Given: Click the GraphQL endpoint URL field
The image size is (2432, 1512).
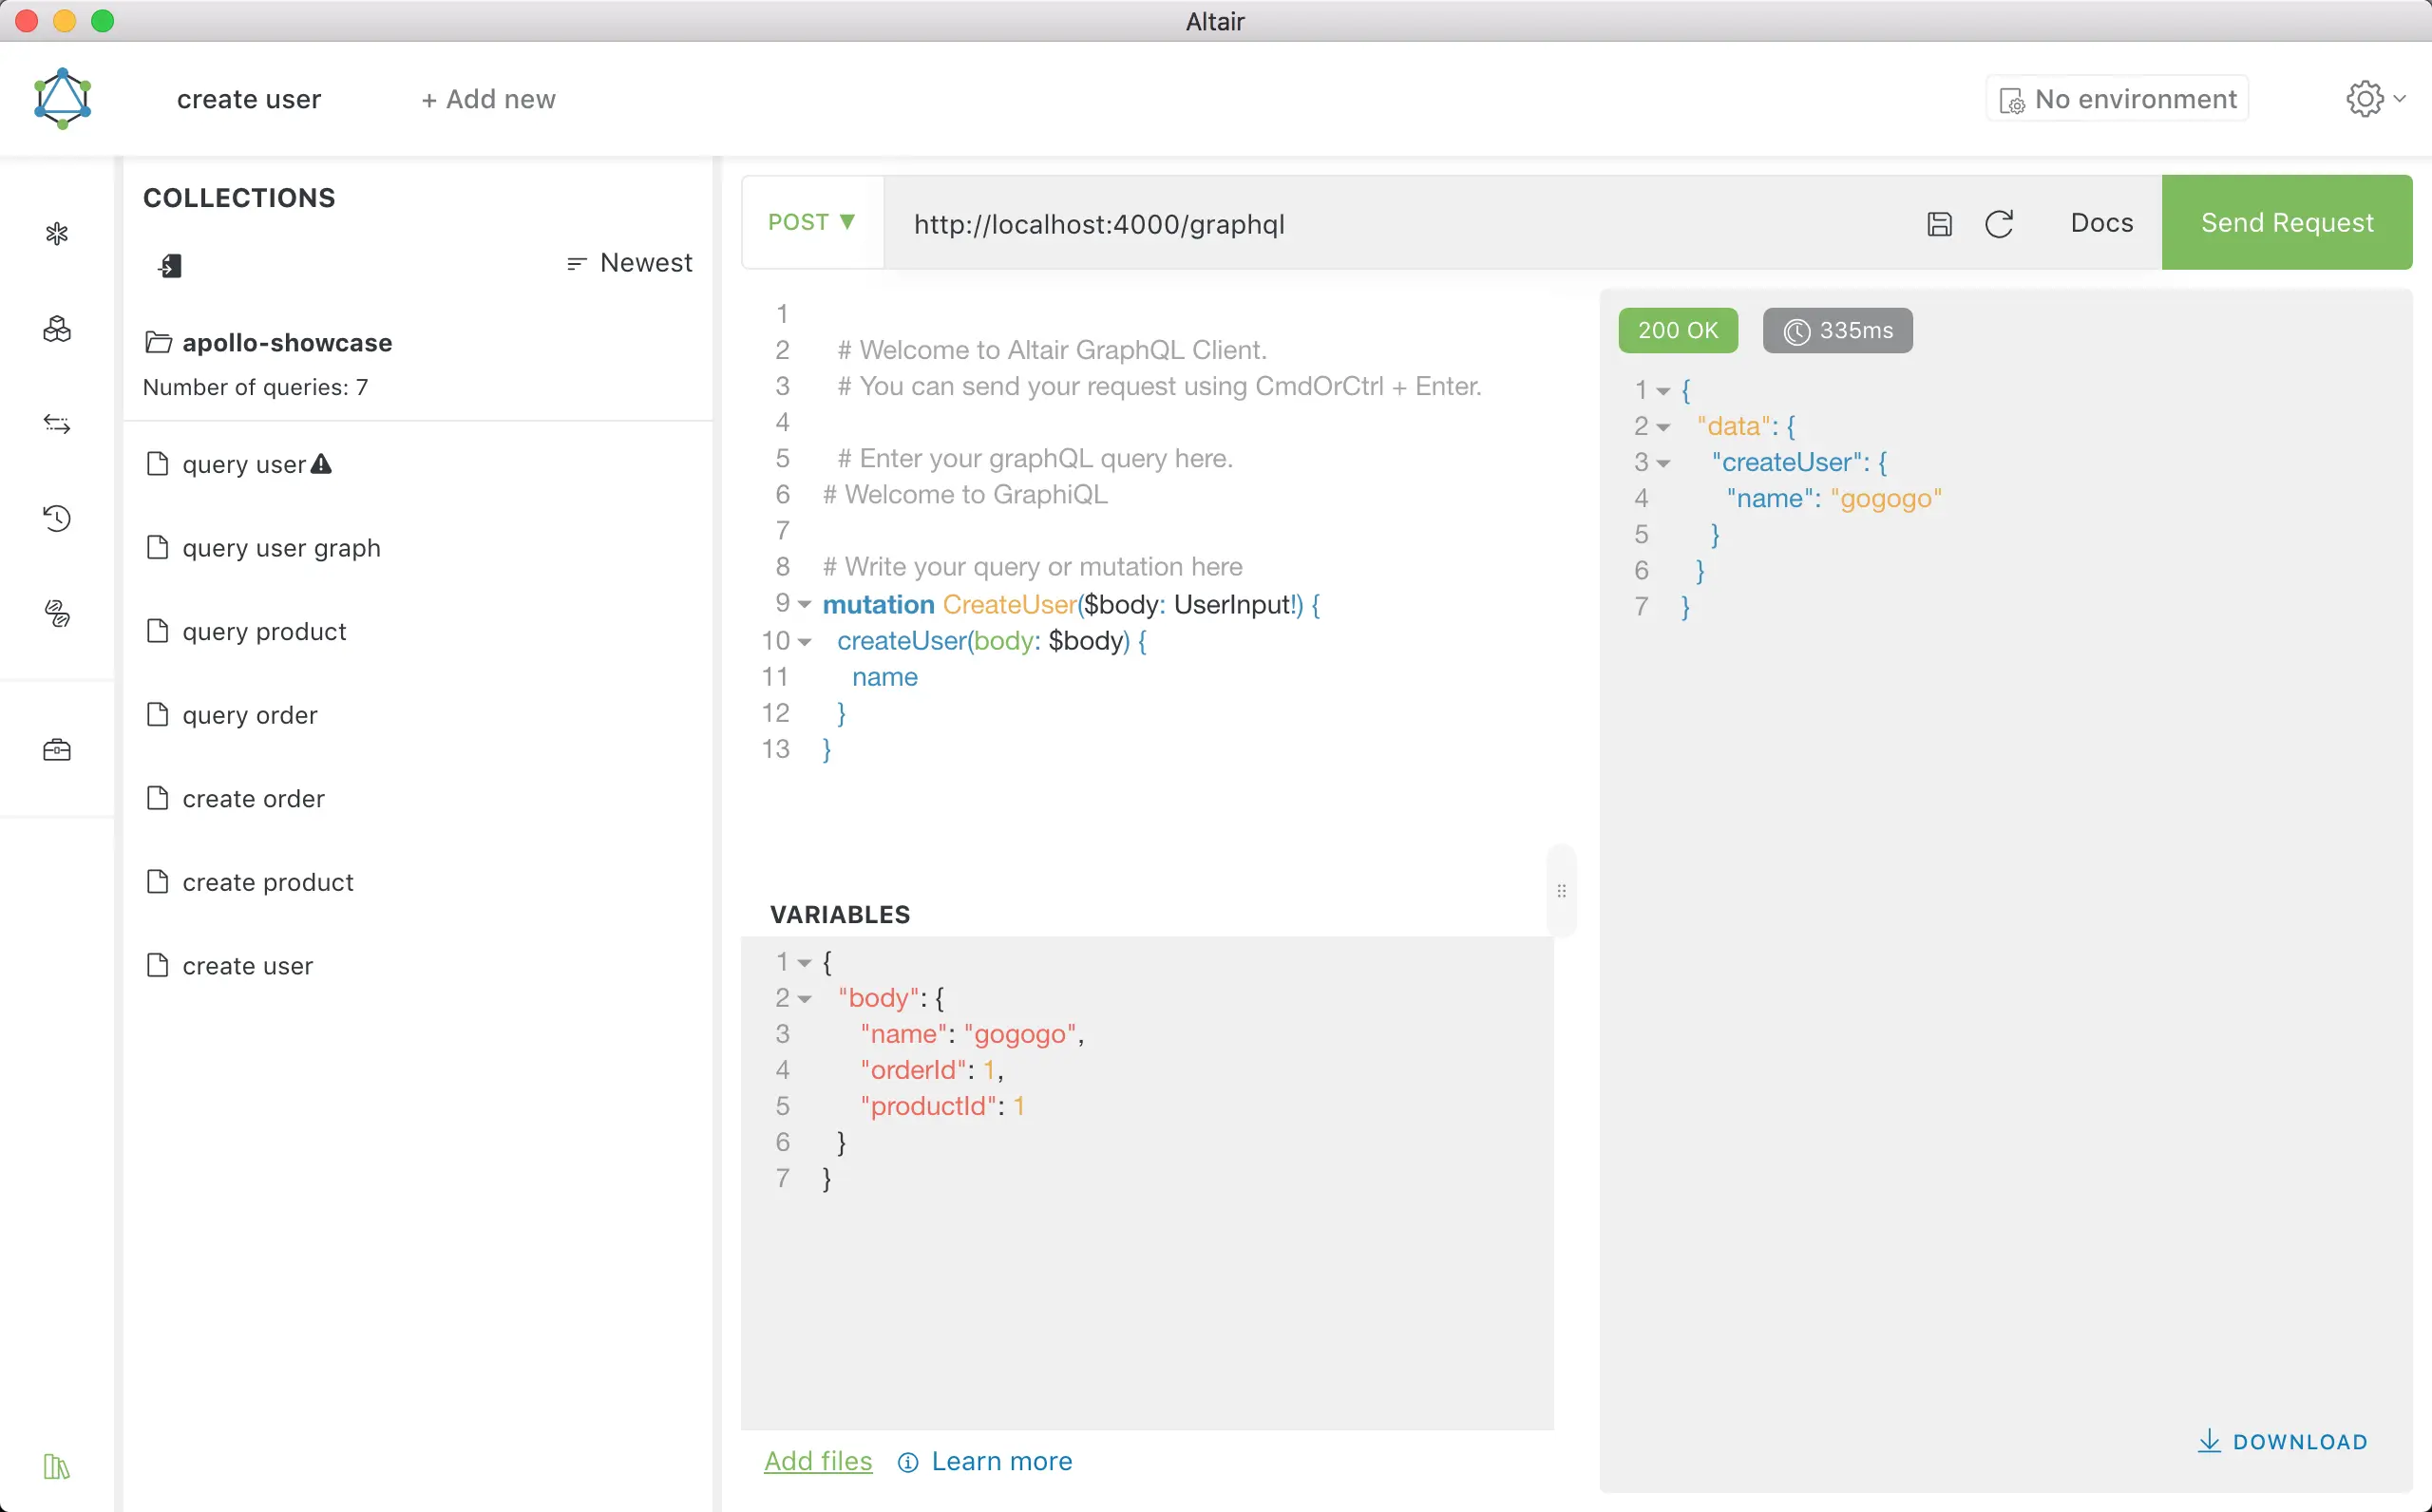Looking at the screenshot, I should point(1400,223).
